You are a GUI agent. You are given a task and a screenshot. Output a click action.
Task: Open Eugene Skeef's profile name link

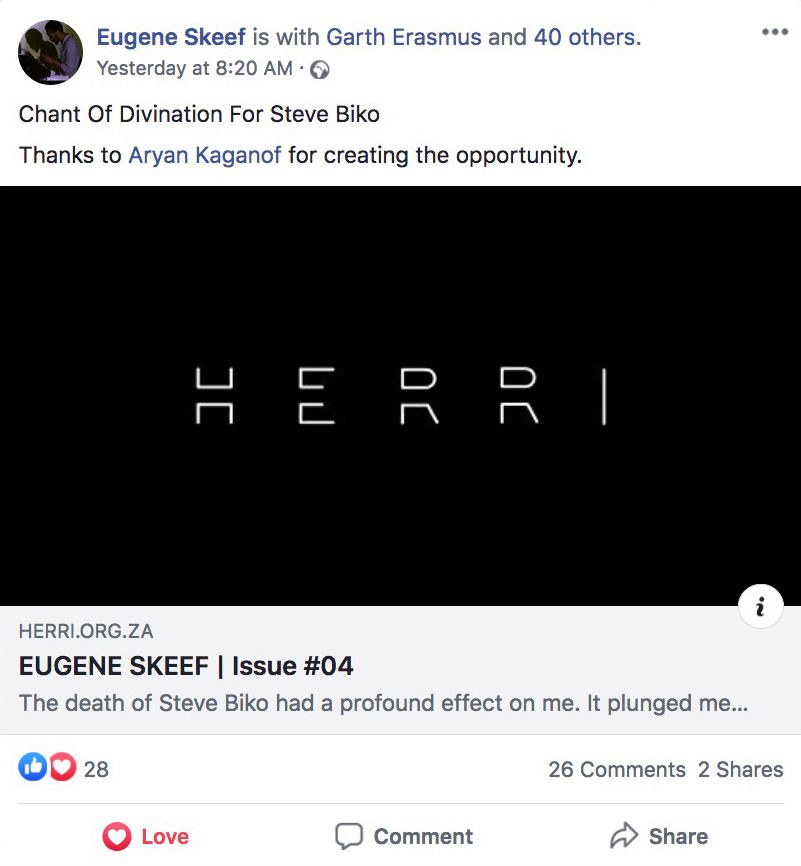coord(171,37)
